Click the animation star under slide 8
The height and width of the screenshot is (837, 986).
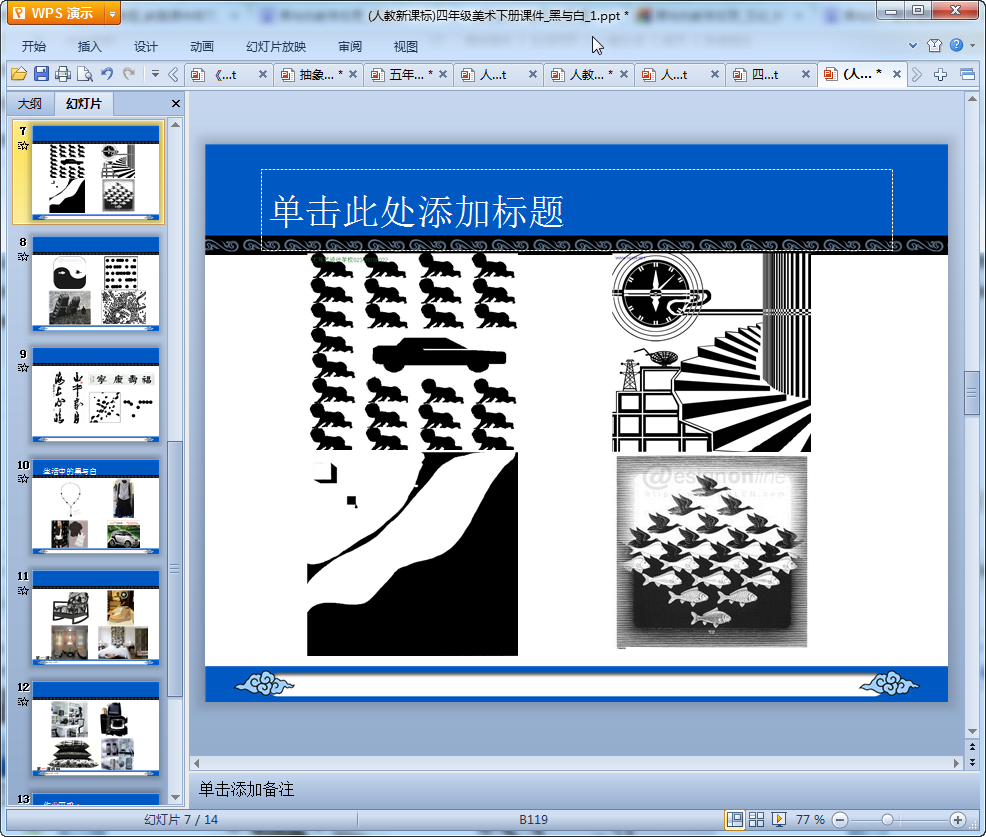[x=23, y=257]
